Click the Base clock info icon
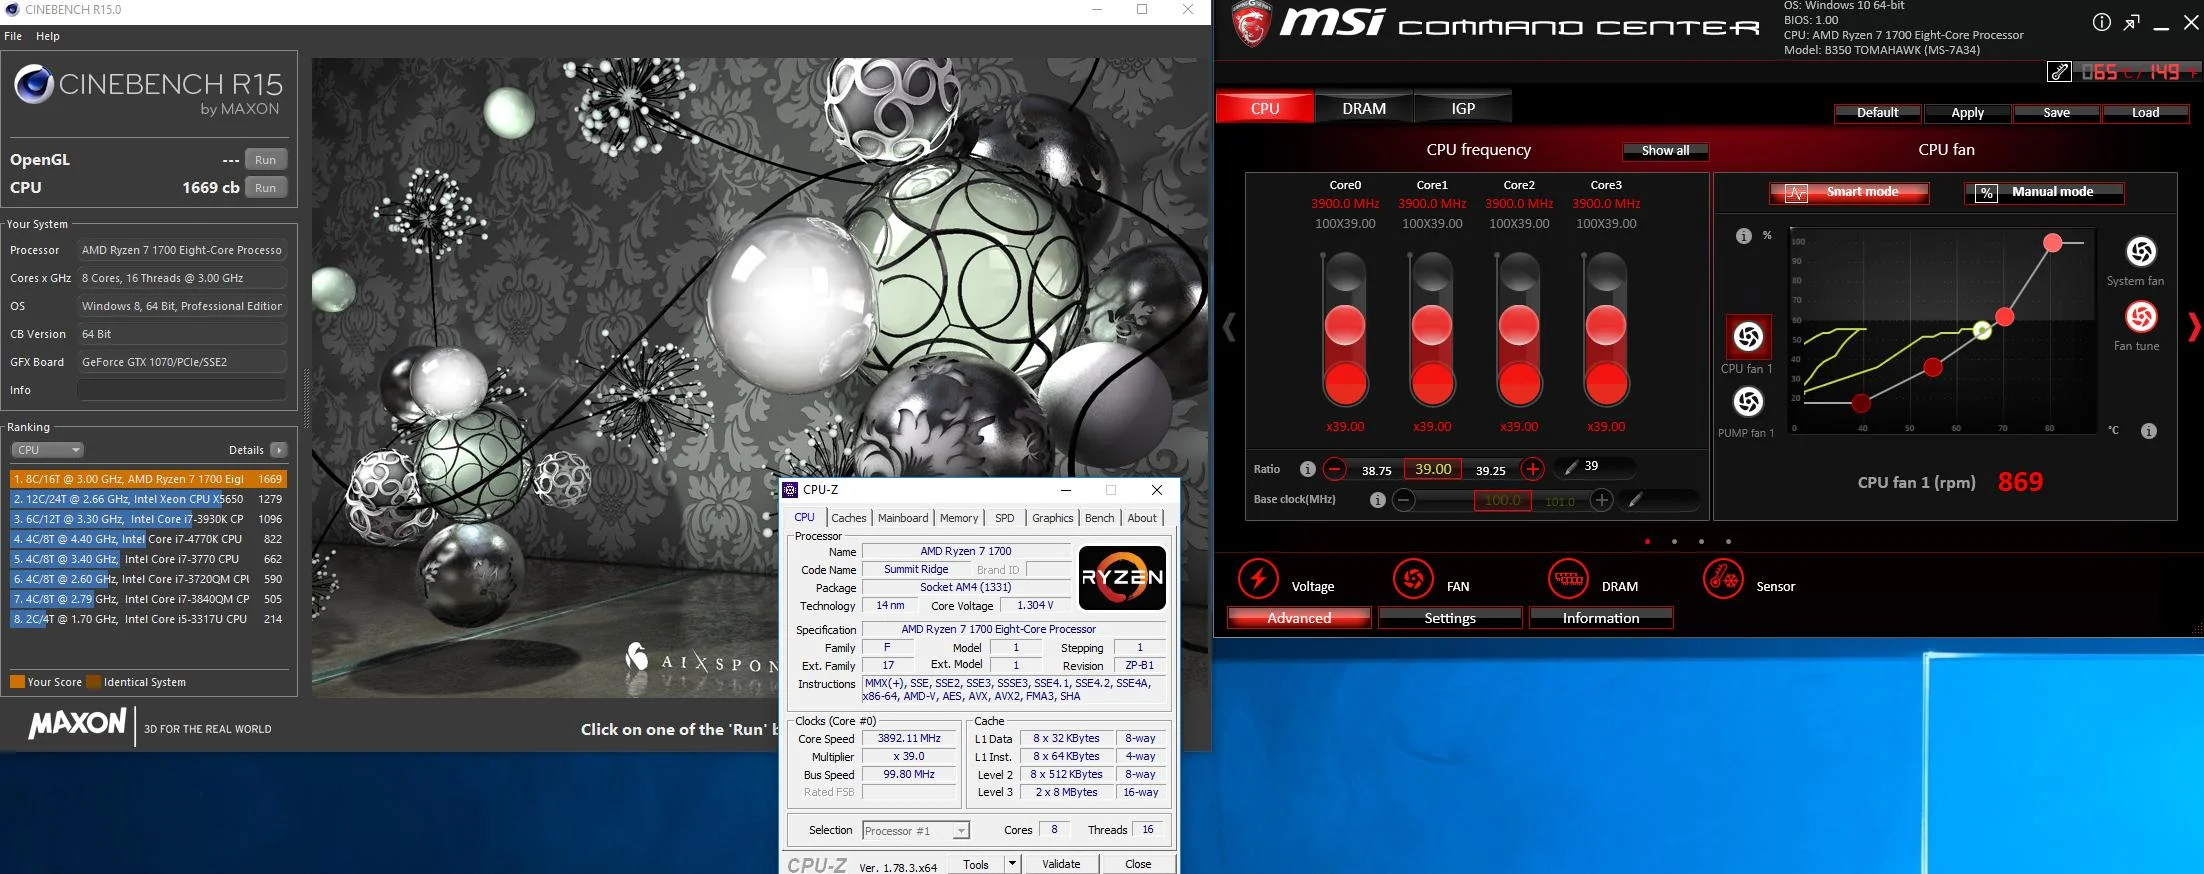Viewport: 2204px width, 874px height. pos(1377,500)
